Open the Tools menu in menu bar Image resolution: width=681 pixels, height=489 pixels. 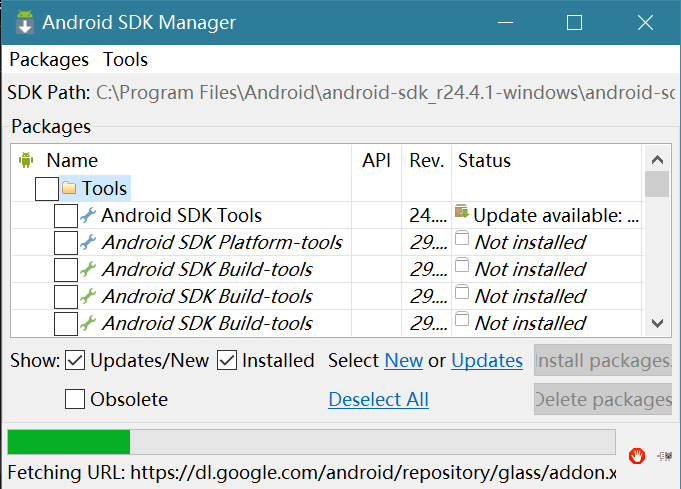pyautogui.click(x=125, y=59)
